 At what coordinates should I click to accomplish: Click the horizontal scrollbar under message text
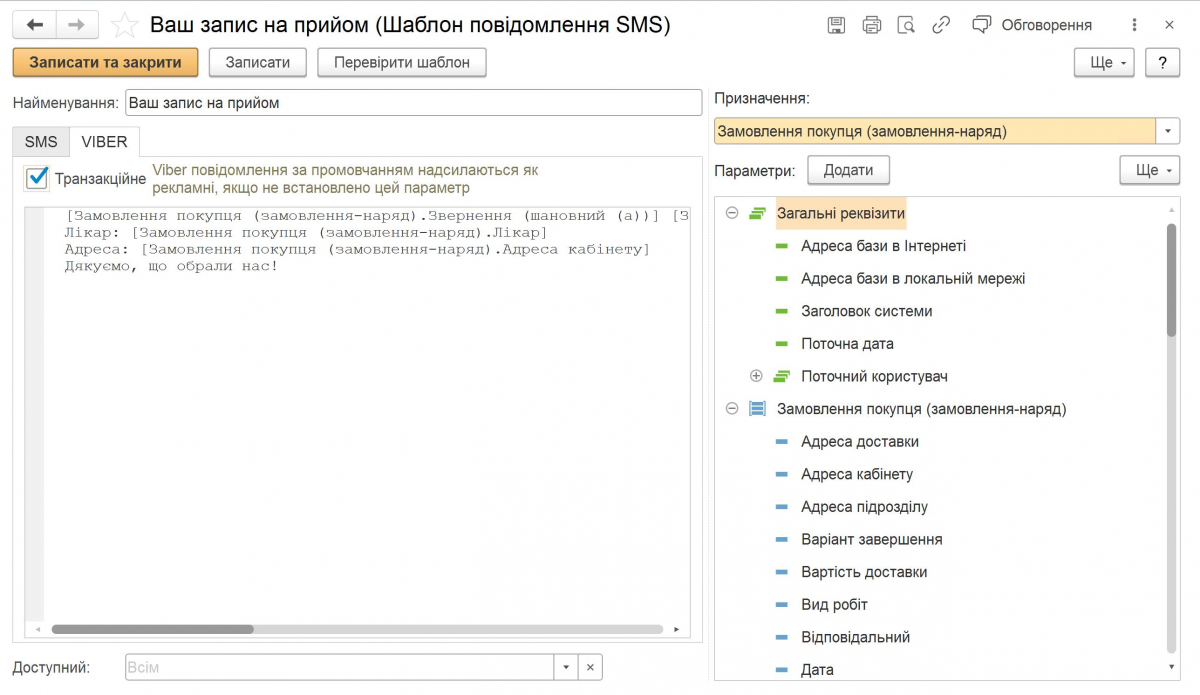(x=153, y=630)
